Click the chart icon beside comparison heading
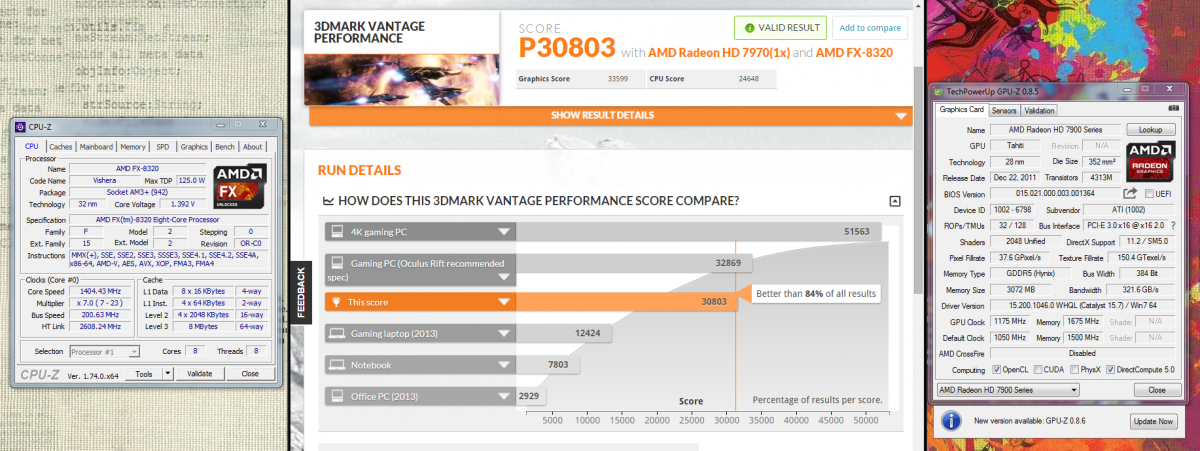This screenshot has width=1200, height=451. pos(328,201)
